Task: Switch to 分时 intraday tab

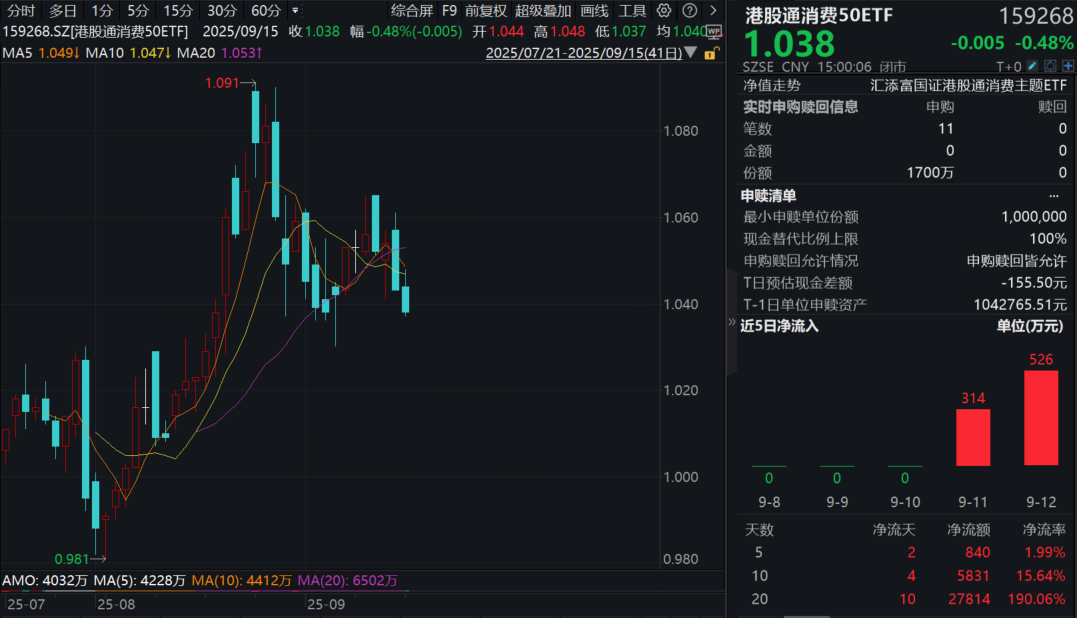Action: [21, 11]
